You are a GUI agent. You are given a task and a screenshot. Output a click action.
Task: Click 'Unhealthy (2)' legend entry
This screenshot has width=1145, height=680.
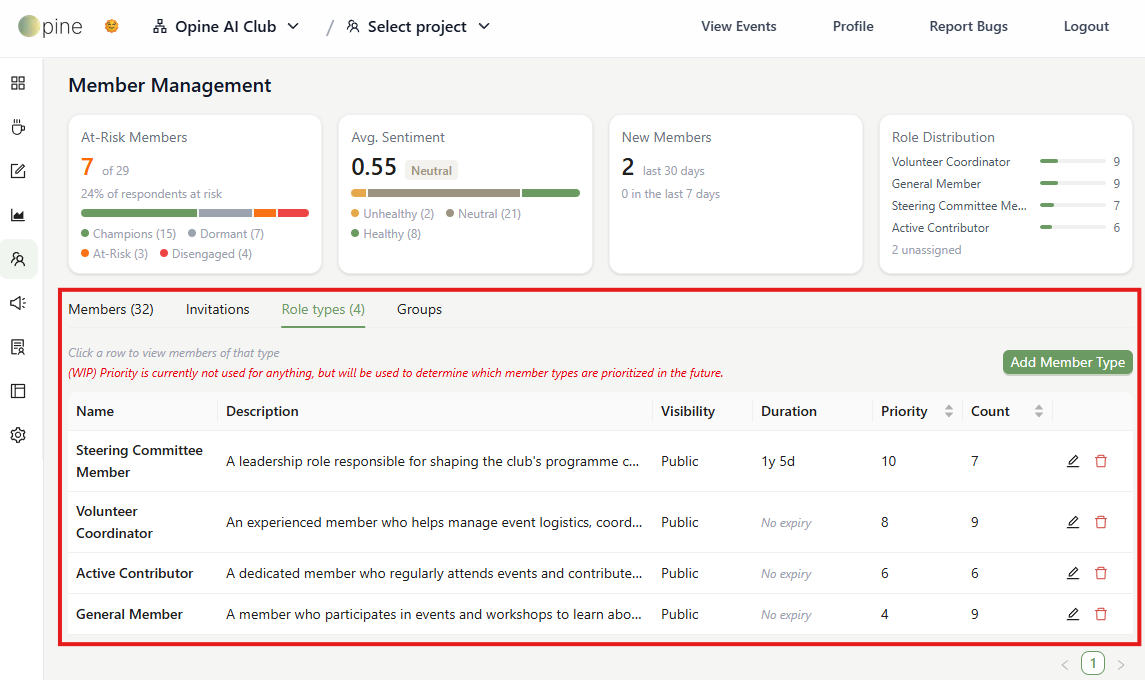(x=393, y=214)
